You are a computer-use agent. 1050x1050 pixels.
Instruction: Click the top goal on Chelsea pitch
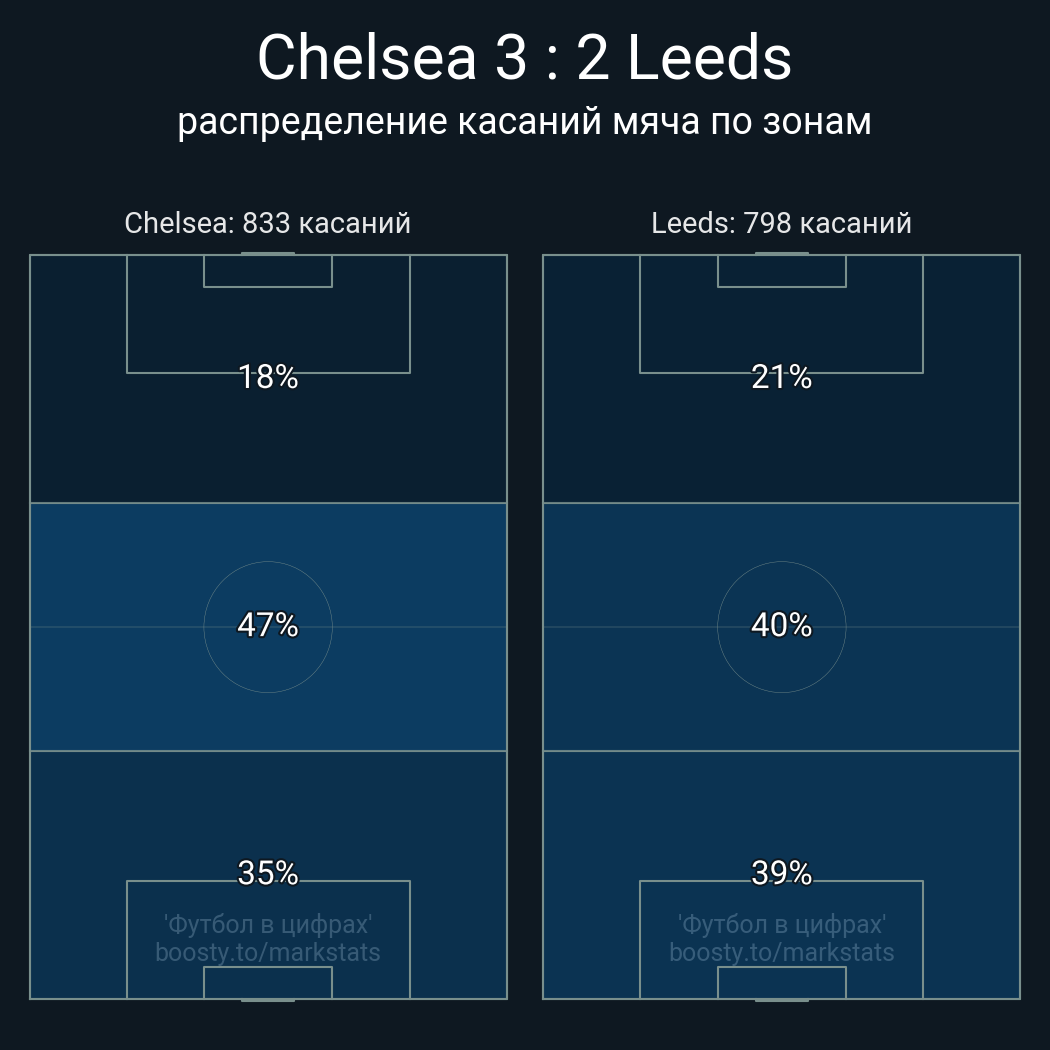click(x=268, y=254)
